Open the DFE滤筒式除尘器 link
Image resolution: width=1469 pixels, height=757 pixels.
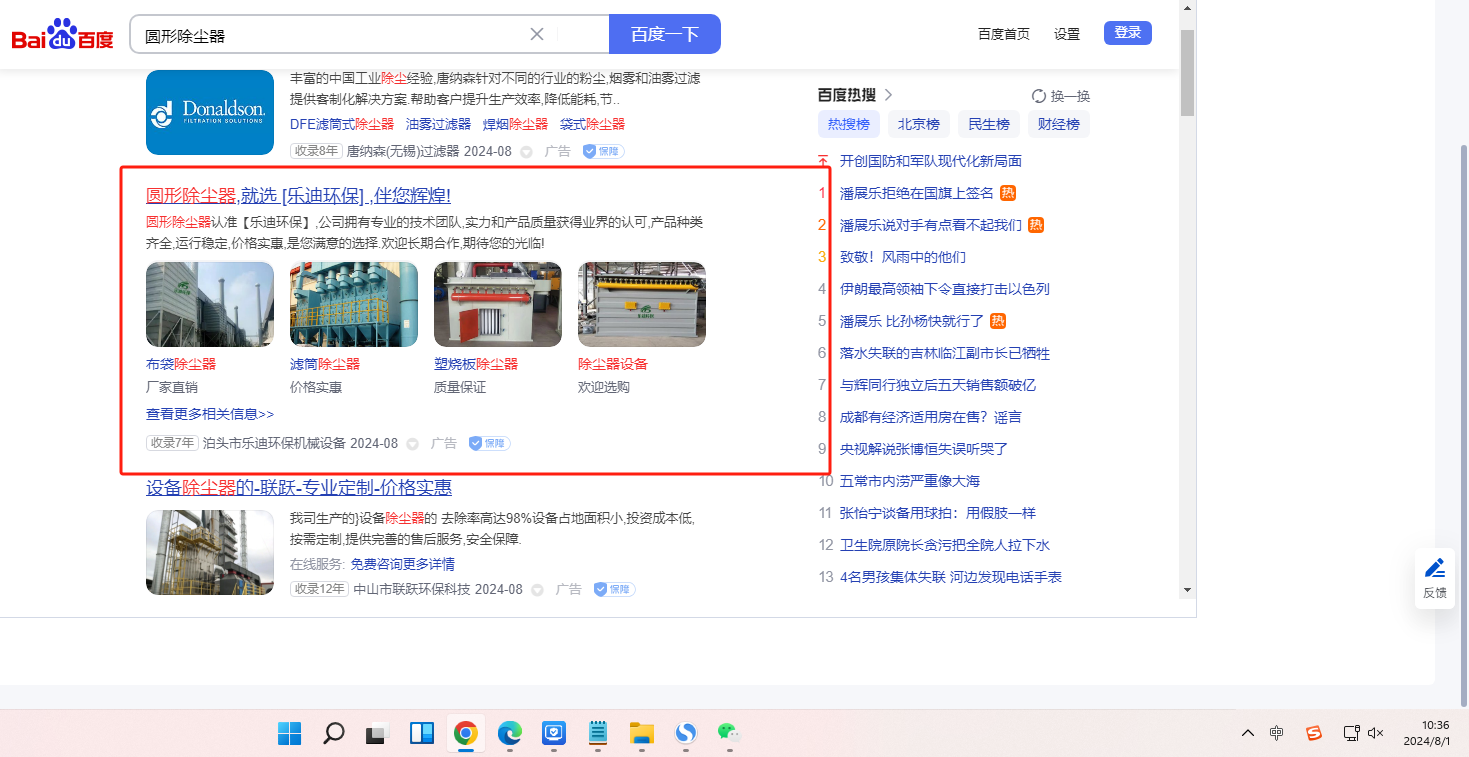tap(342, 124)
